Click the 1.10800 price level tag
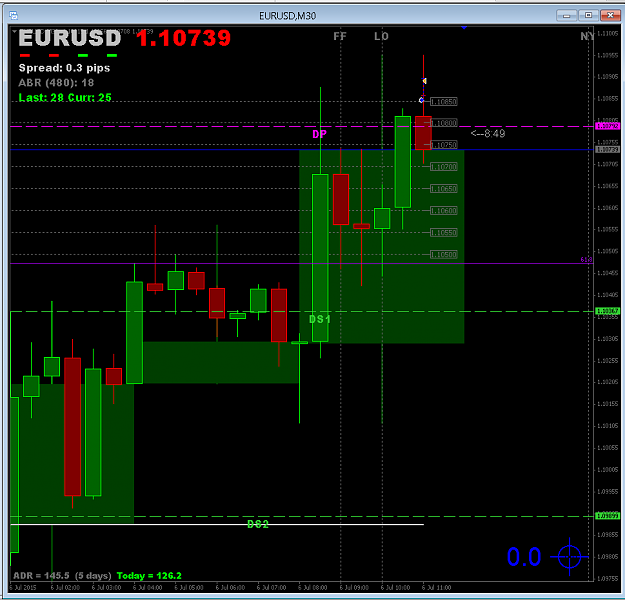The image size is (625, 600). [x=444, y=123]
